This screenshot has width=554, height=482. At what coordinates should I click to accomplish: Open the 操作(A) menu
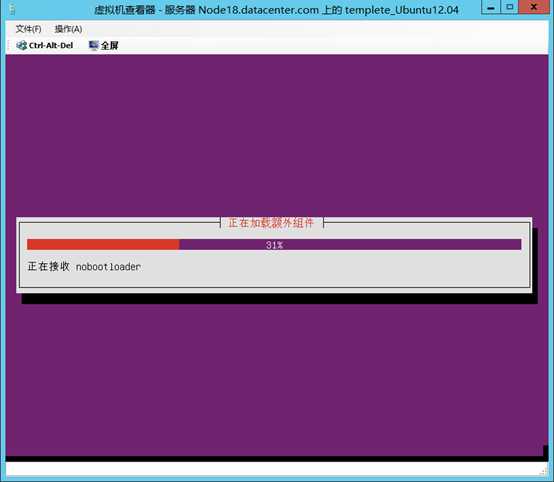pyautogui.click(x=68, y=29)
